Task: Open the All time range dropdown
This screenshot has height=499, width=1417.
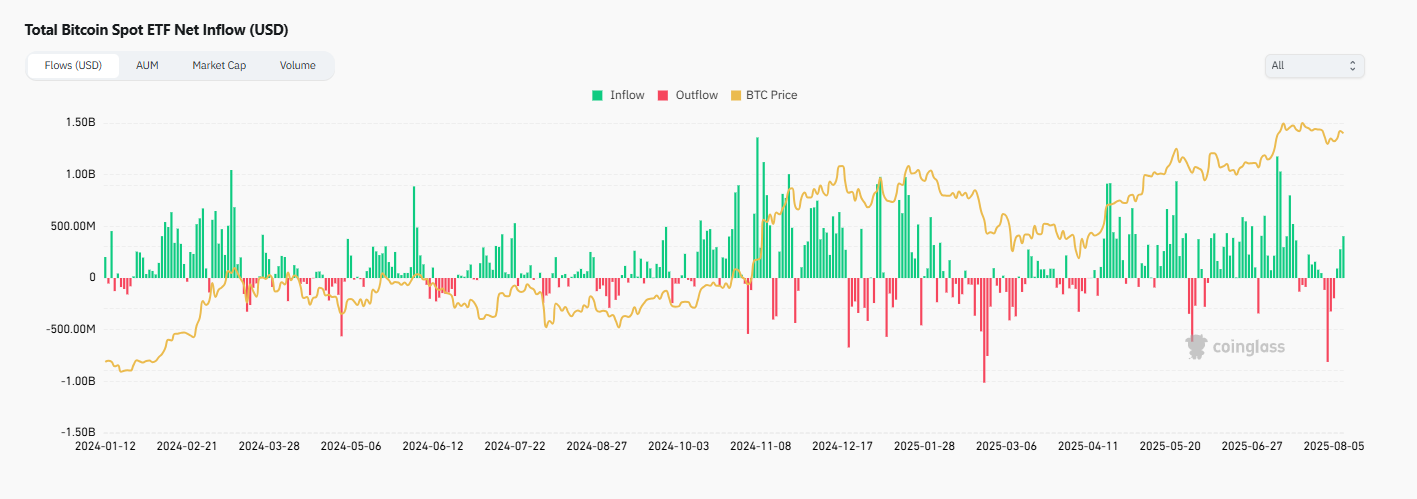Action: point(1314,66)
